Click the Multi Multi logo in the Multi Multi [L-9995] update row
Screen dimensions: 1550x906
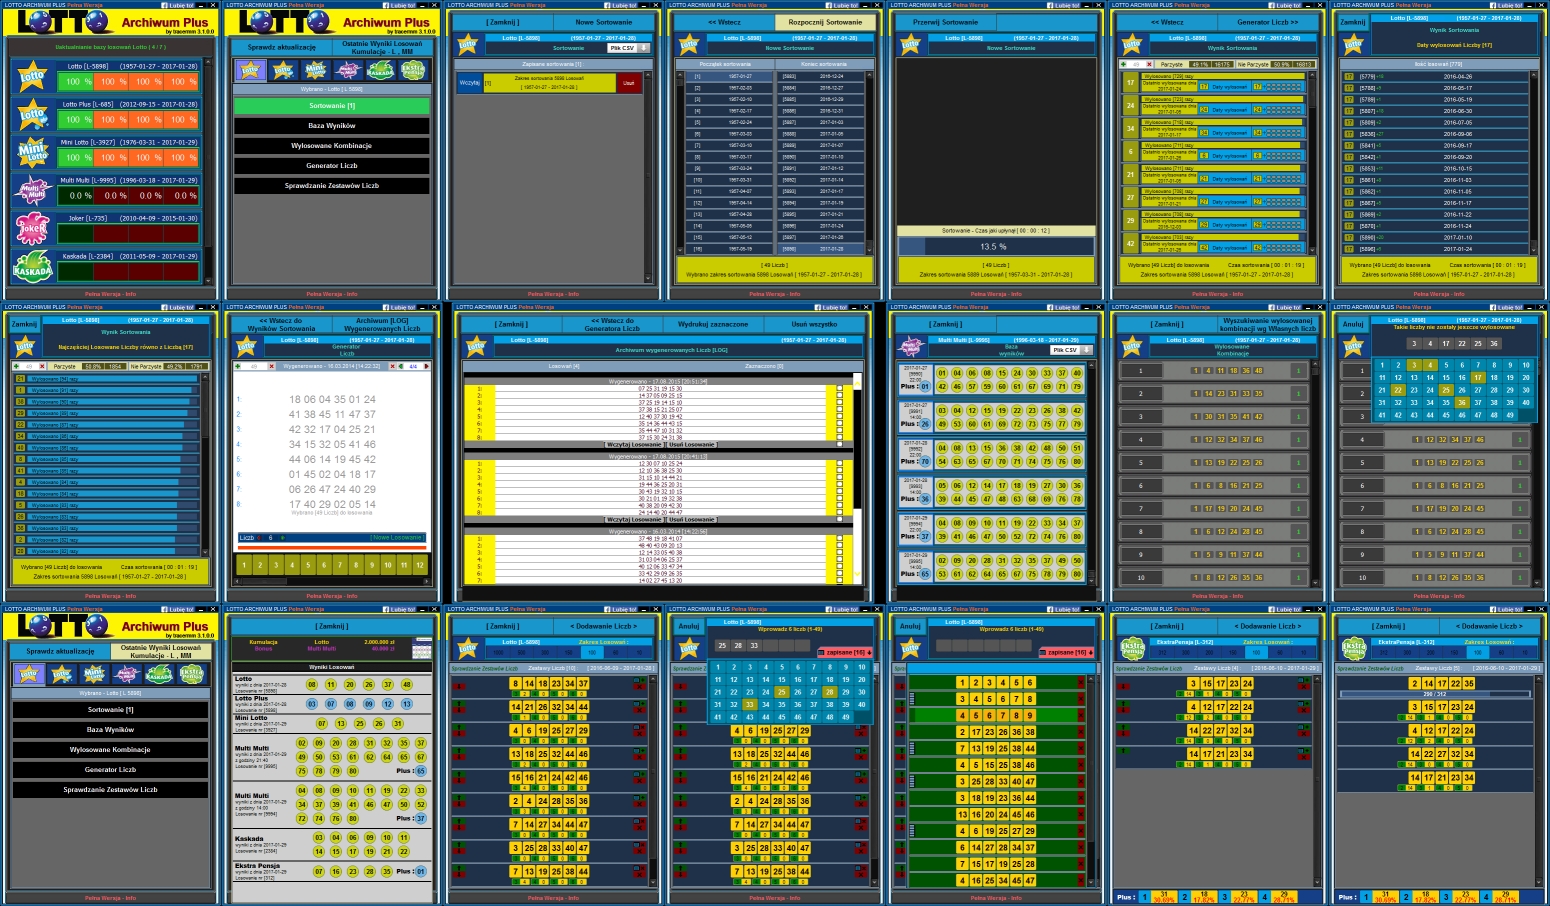(x=32, y=191)
